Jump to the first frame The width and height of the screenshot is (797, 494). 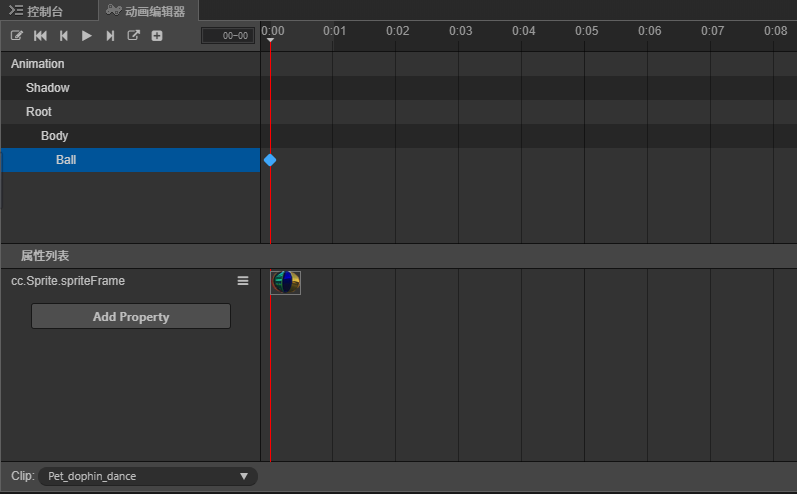[40, 36]
